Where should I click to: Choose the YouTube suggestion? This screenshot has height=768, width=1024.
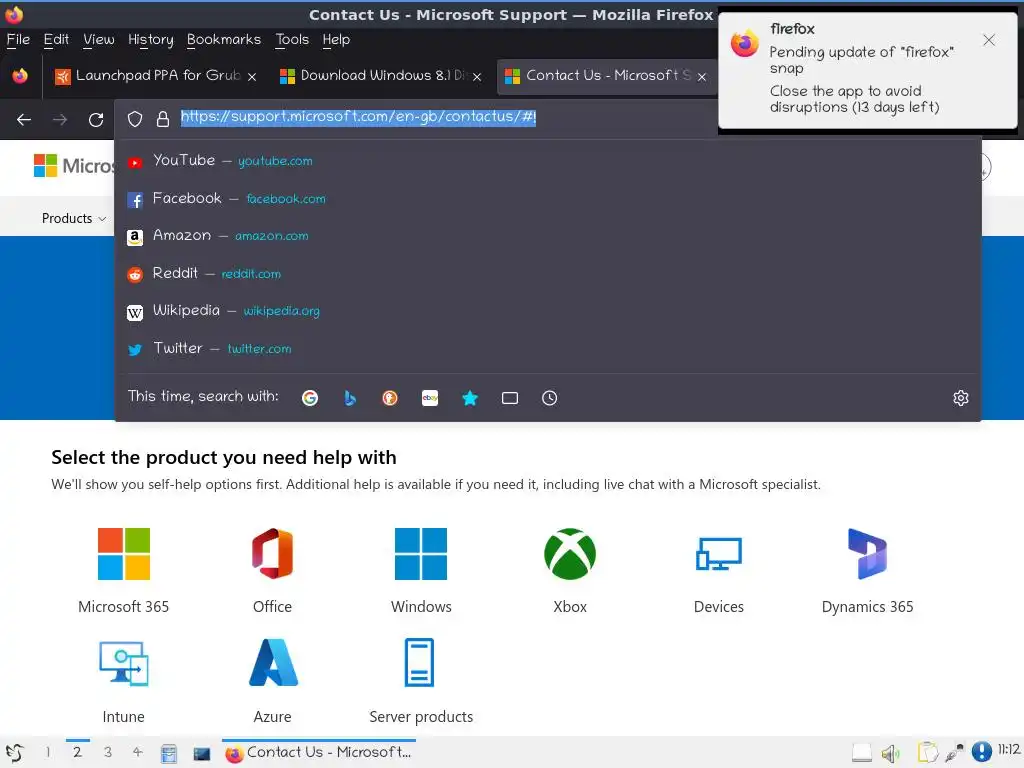pos(547,161)
